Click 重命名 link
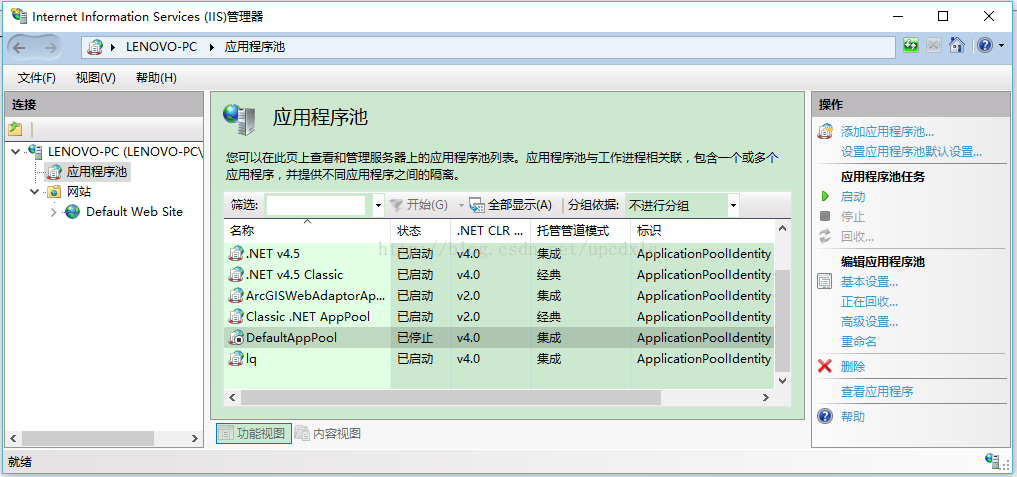1017x477 pixels. pos(859,341)
